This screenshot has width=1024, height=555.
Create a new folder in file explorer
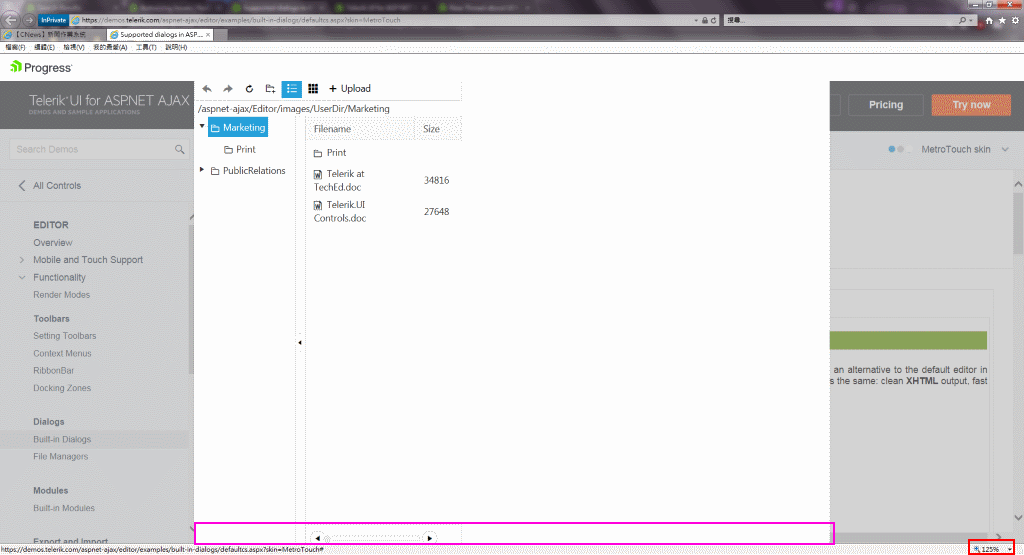click(x=270, y=89)
